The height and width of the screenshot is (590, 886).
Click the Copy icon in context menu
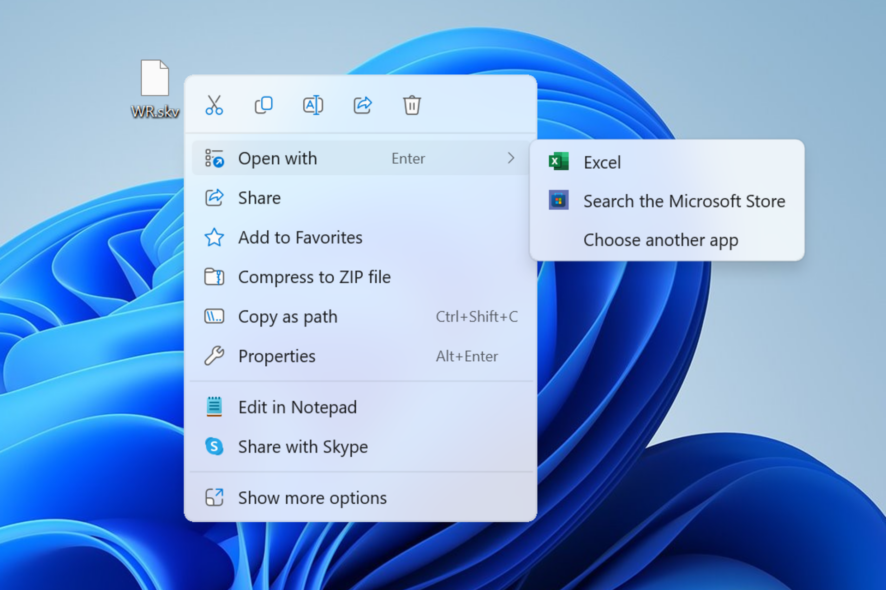point(263,105)
